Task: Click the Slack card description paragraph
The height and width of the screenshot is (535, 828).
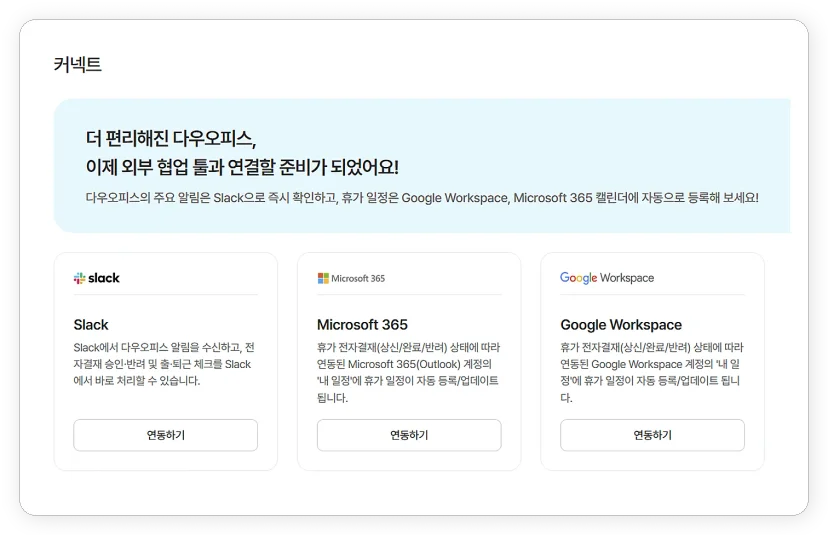Action: click(164, 364)
